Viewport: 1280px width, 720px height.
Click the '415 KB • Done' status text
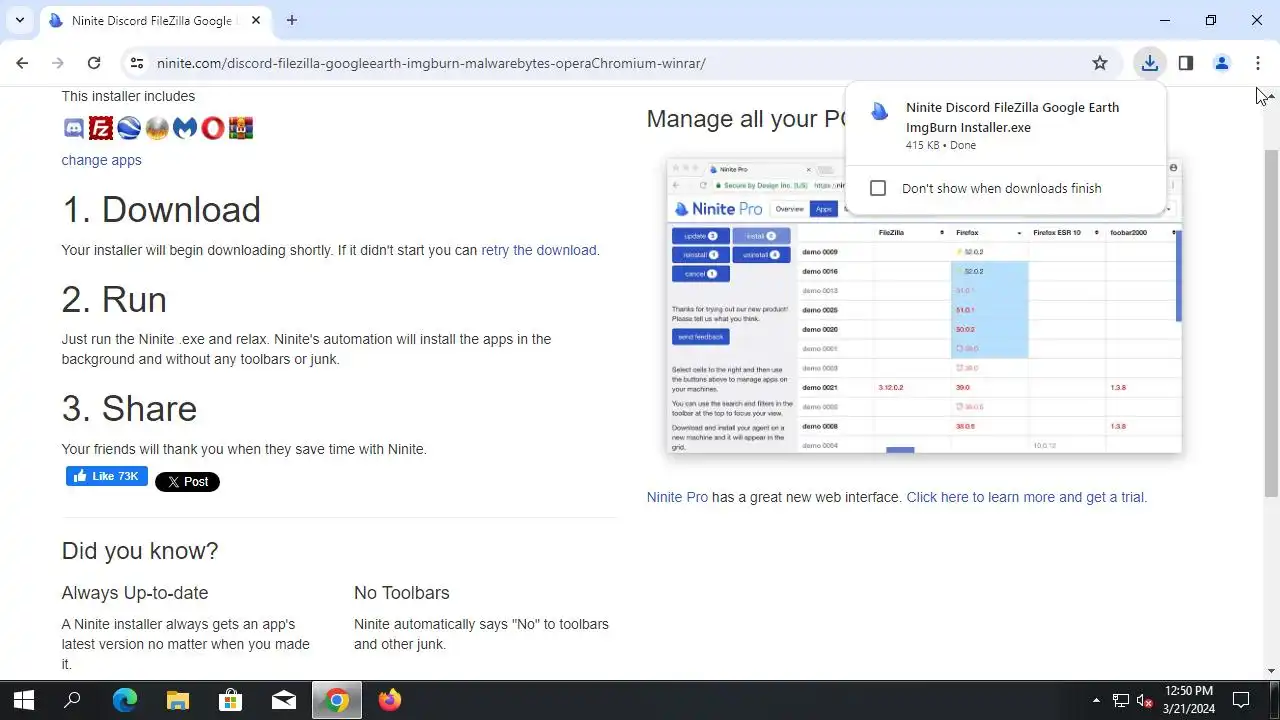tap(941, 145)
